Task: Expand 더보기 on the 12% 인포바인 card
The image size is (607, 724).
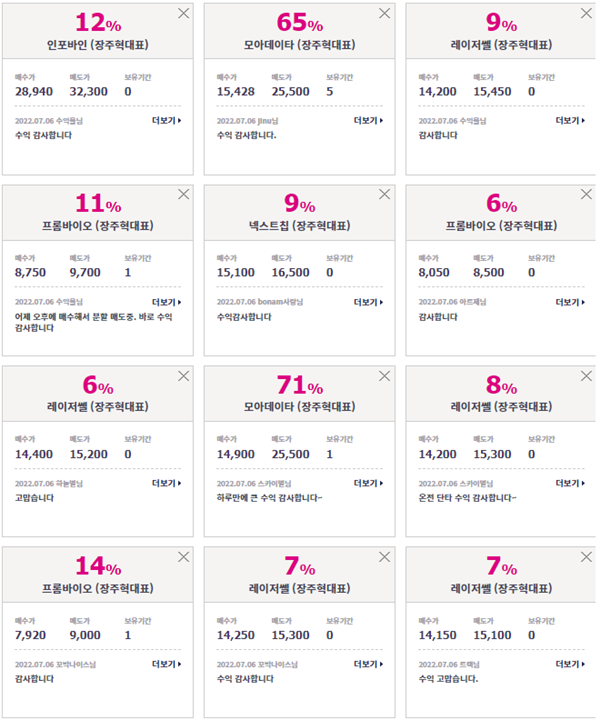Action: click(167, 121)
